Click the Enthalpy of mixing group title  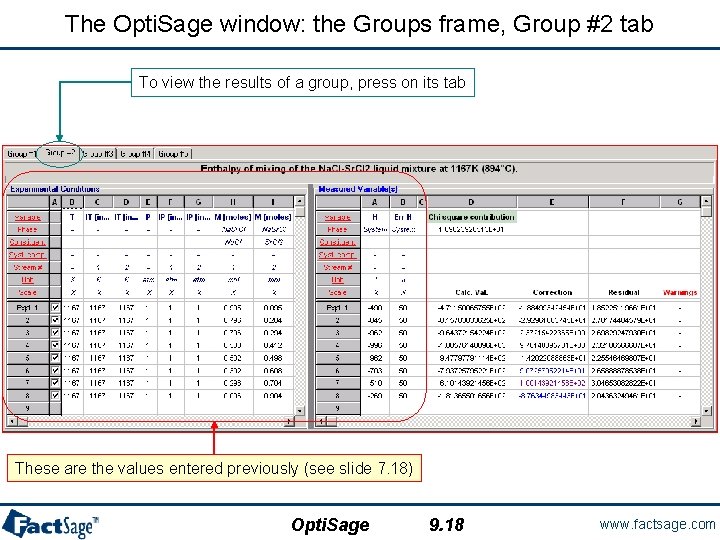[x=359, y=169]
